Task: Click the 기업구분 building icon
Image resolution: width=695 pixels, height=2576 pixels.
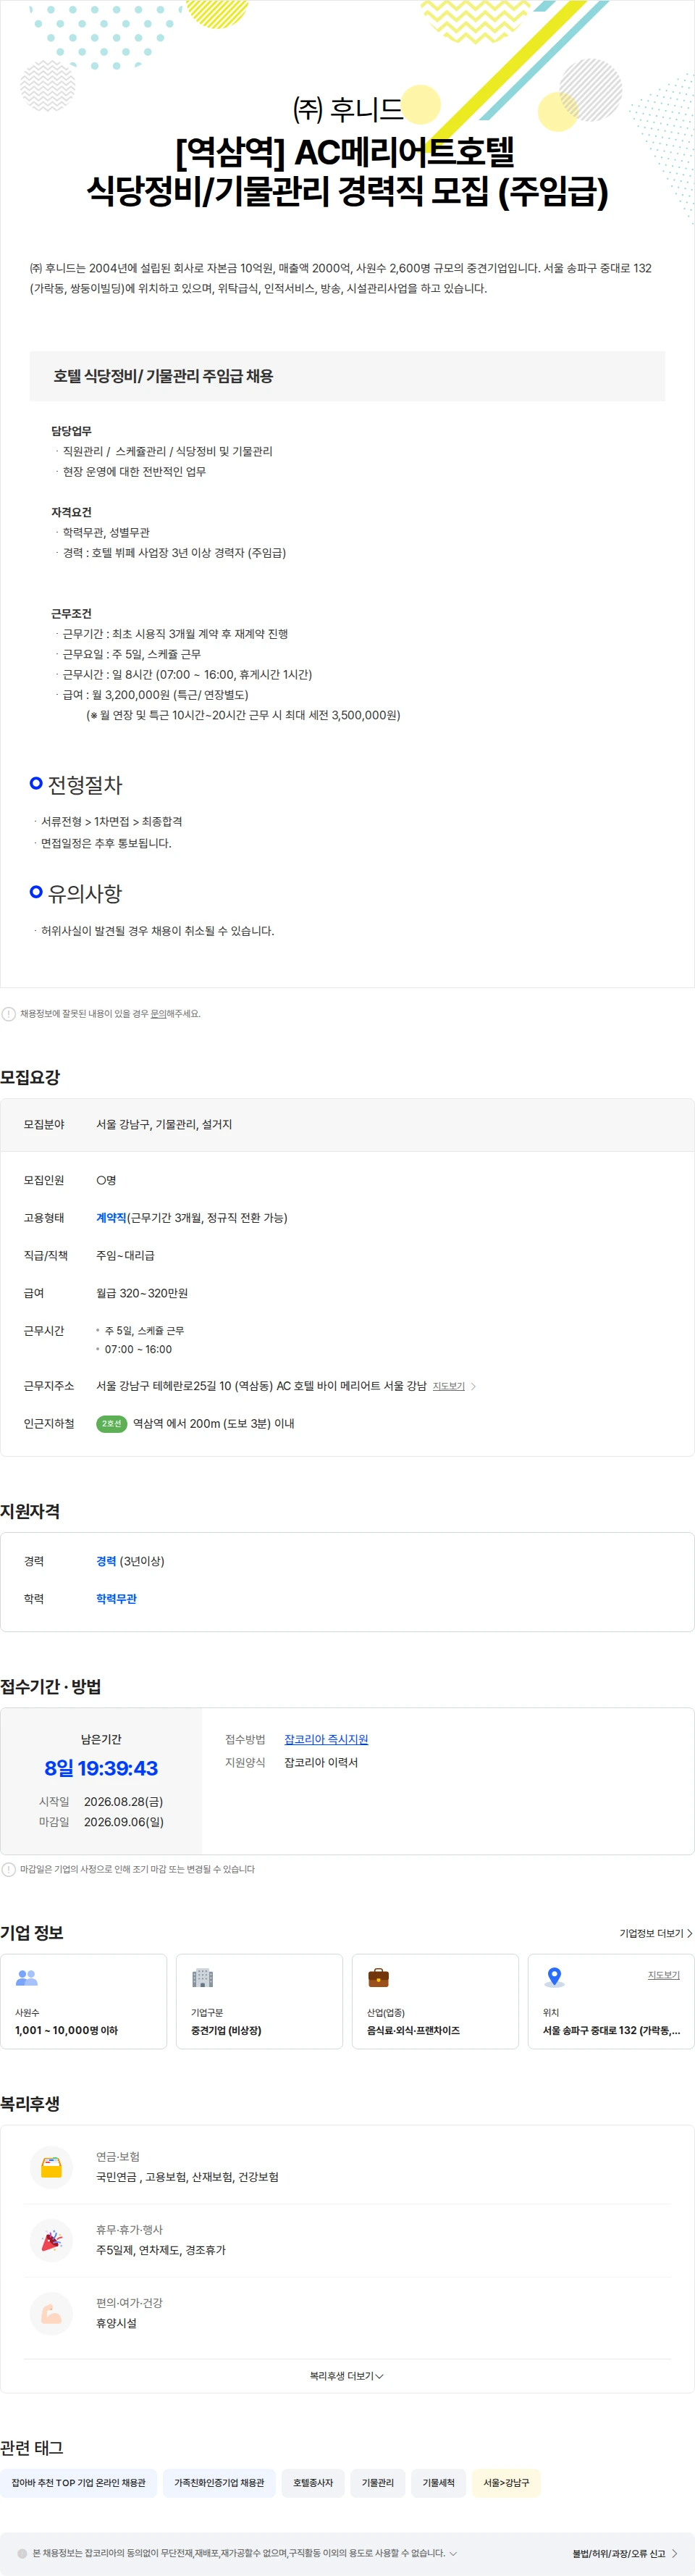Action: 202,1977
